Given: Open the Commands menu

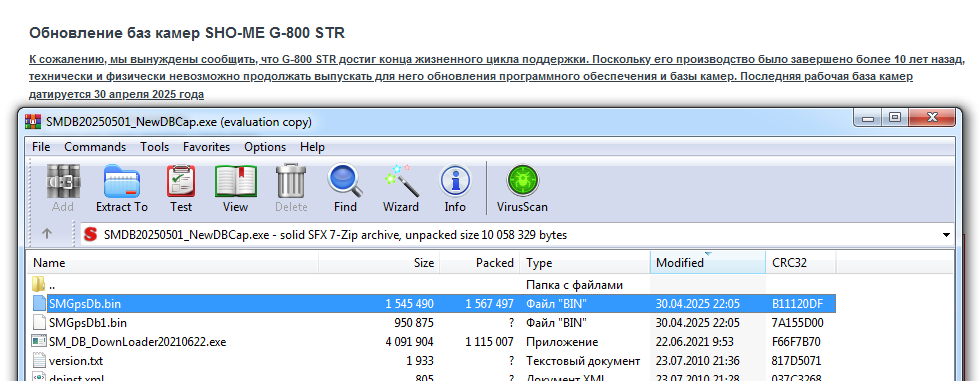Looking at the screenshot, I should [x=95, y=147].
